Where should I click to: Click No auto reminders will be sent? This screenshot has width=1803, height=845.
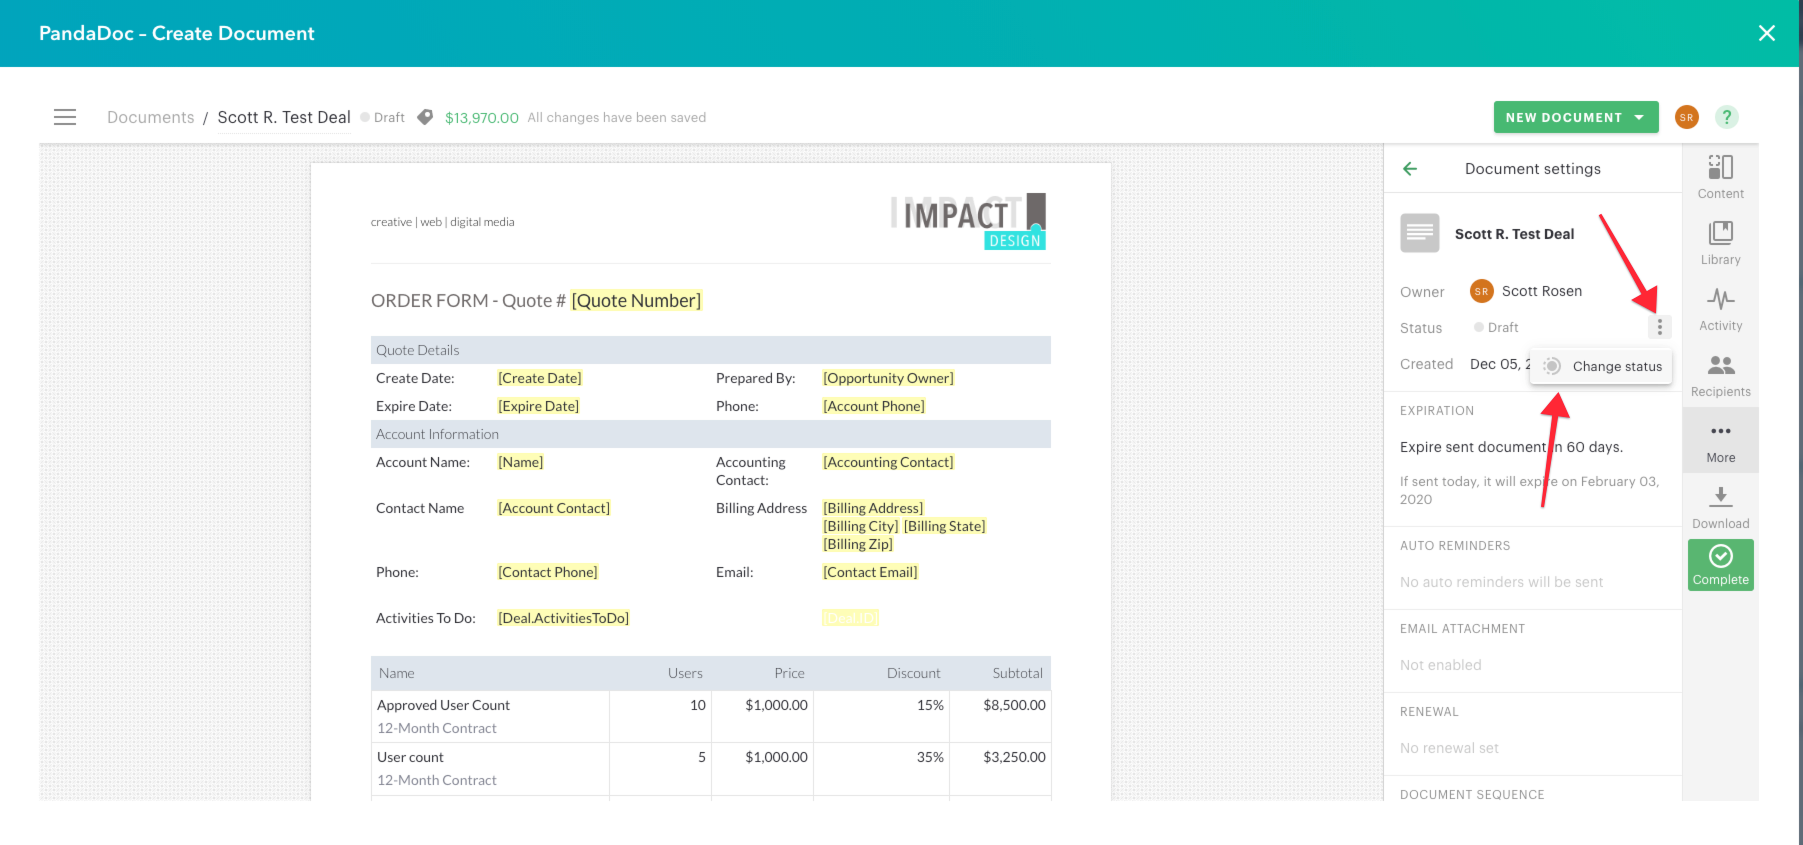coord(1501,582)
